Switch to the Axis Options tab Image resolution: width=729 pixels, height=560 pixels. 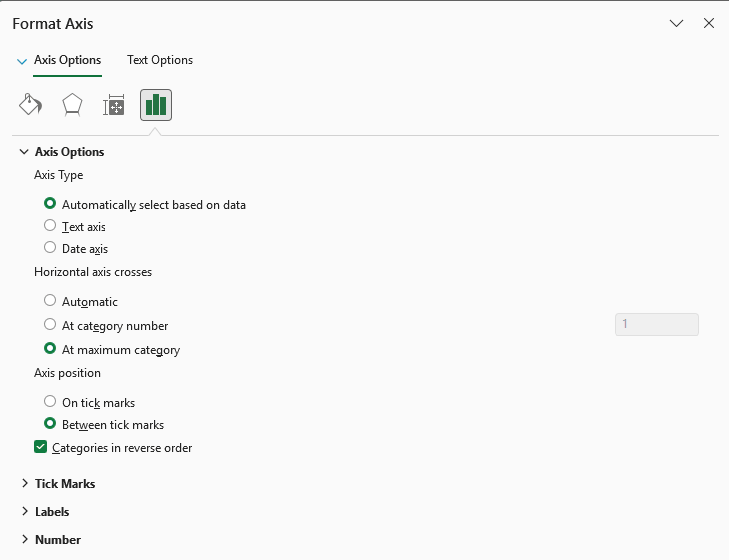(67, 60)
